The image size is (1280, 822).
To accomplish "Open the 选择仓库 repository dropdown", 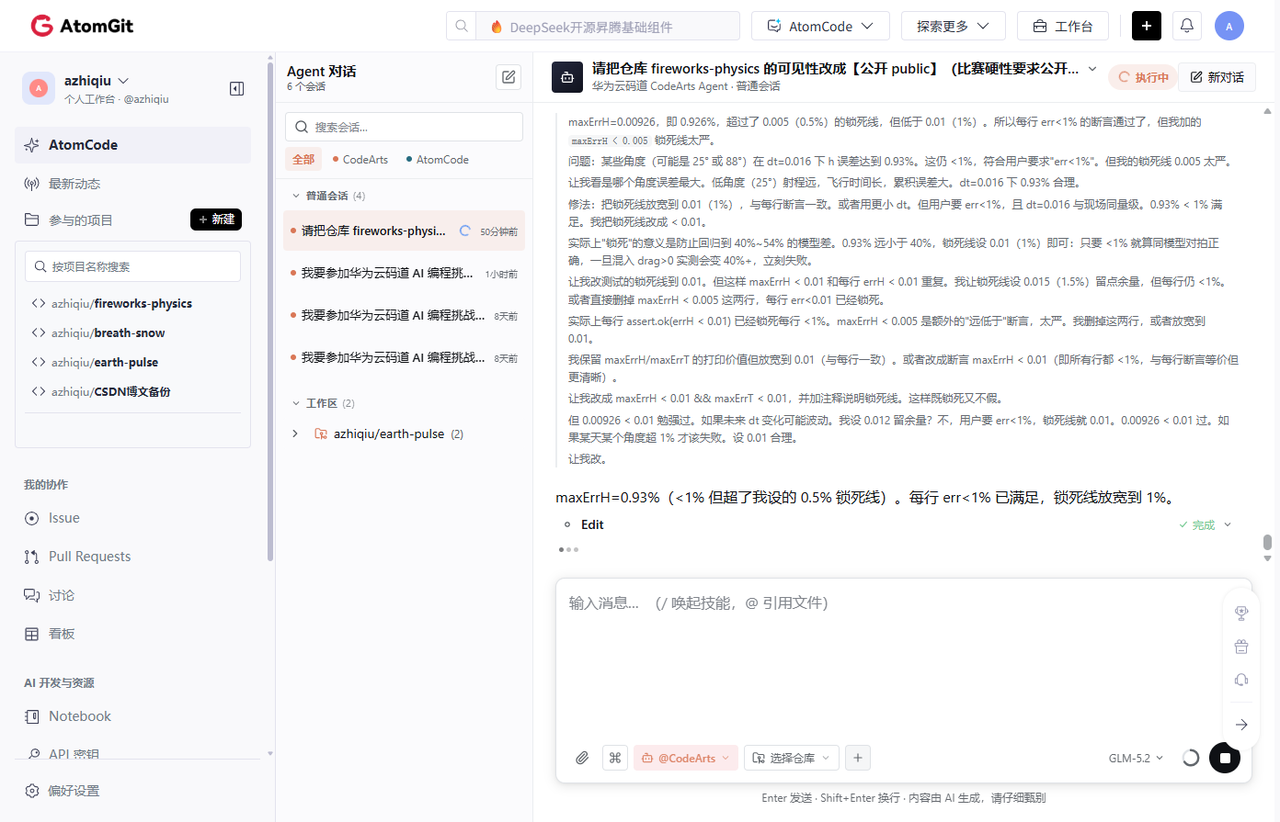I will point(791,758).
